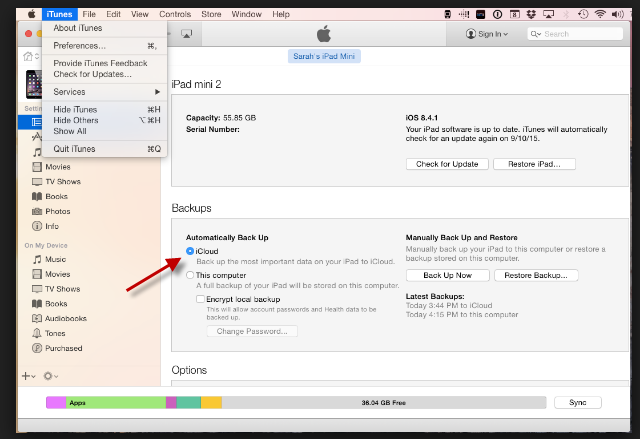Screen dimensions: 640x439
Task: Open the Edit menu
Action: tap(113, 14)
